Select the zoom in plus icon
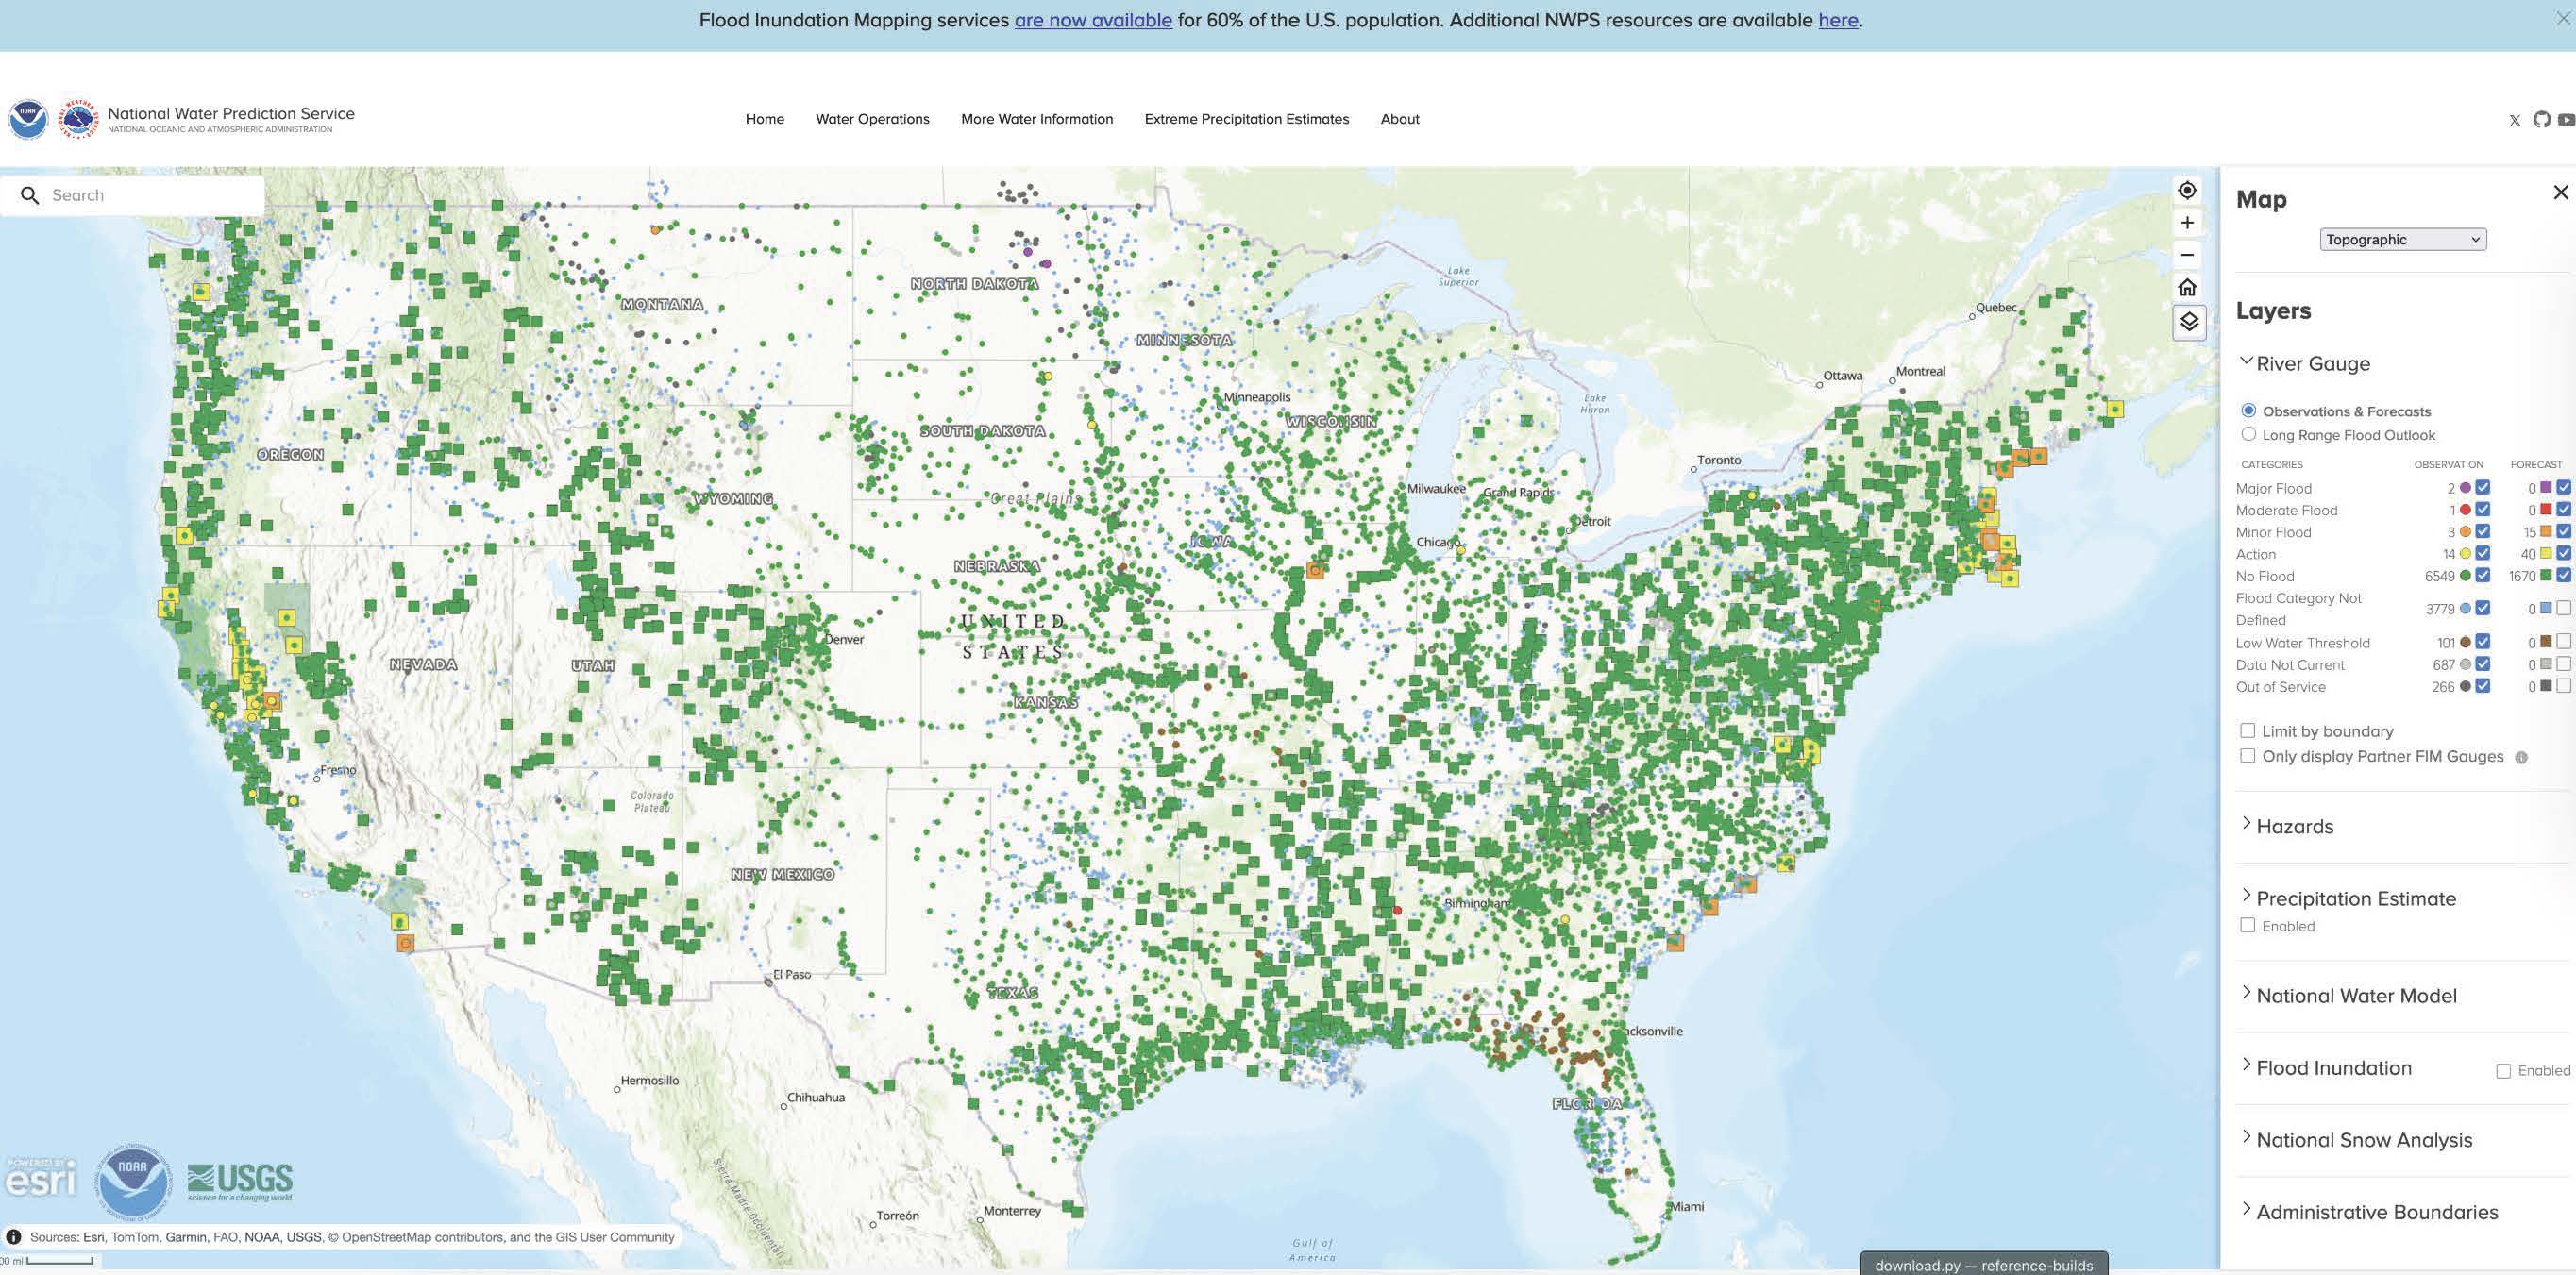The height and width of the screenshot is (1275, 2576). tap(2188, 223)
